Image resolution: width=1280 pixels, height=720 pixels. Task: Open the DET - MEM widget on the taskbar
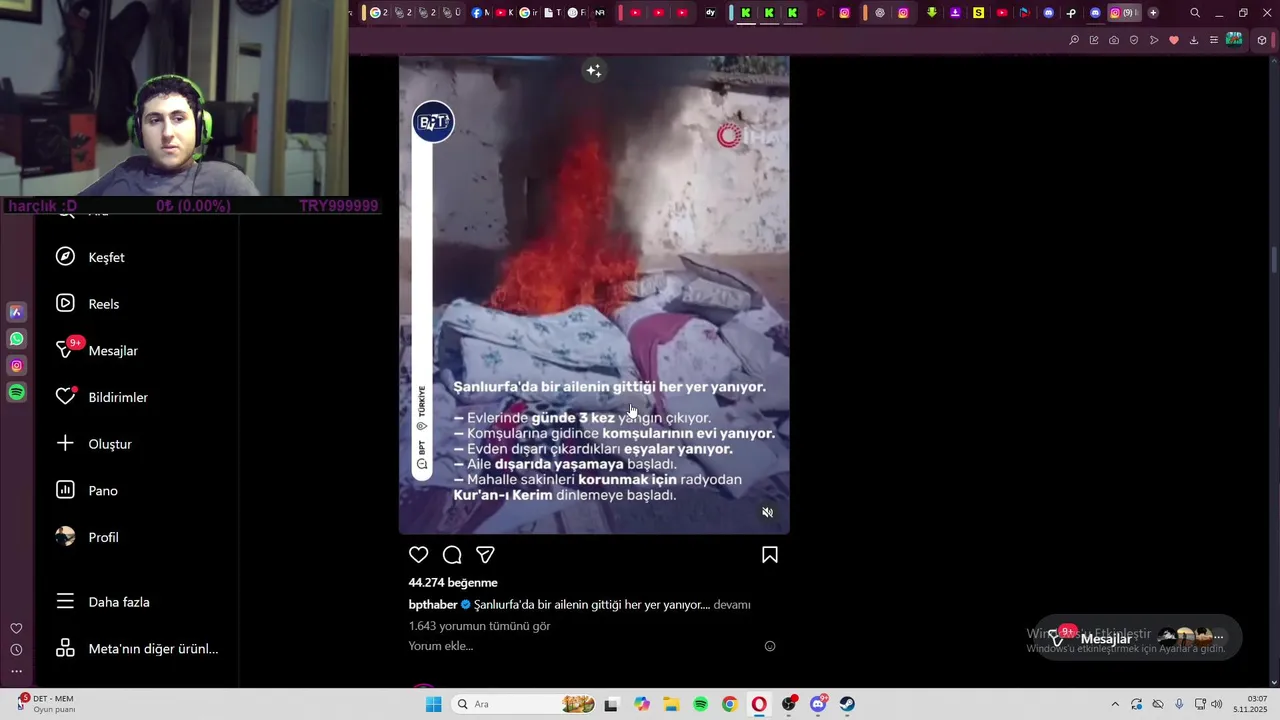click(48, 704)
